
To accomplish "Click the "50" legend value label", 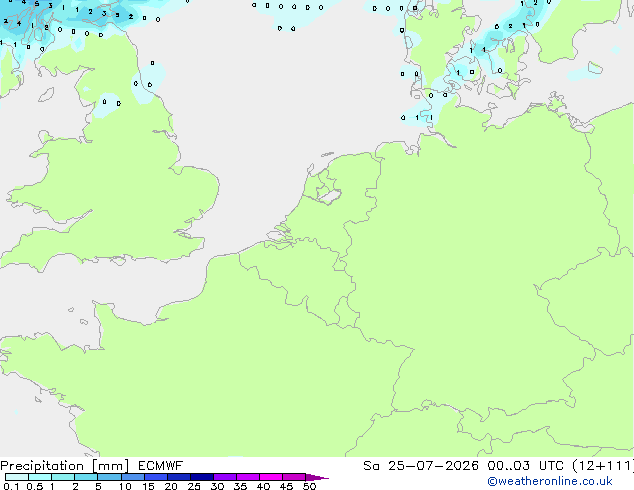I will pyautogui.click(x=309, y=486).
